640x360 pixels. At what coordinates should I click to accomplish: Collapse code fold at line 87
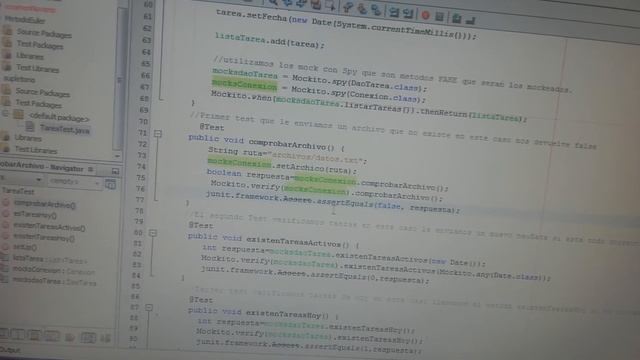[x=149, y=307]
